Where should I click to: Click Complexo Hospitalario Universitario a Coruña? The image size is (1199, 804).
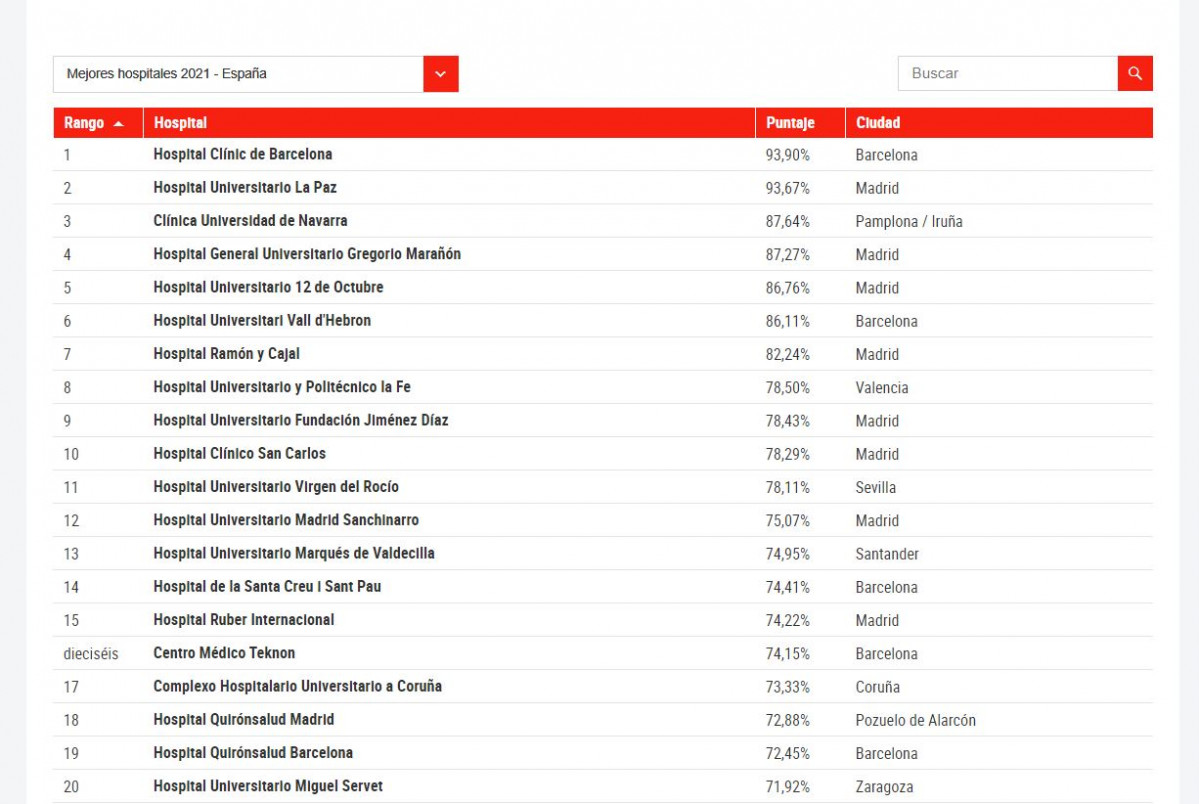click(295, 687)
